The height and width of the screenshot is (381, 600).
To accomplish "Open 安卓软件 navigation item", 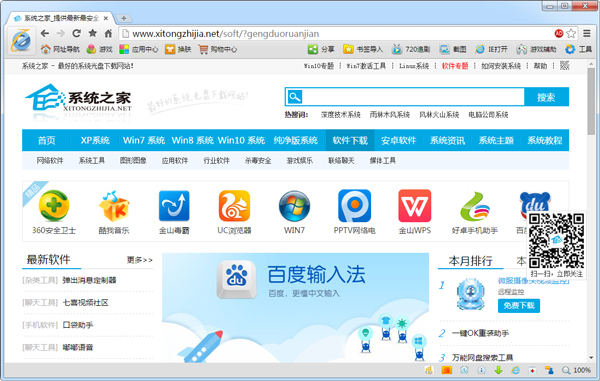I will coord(398,140).
